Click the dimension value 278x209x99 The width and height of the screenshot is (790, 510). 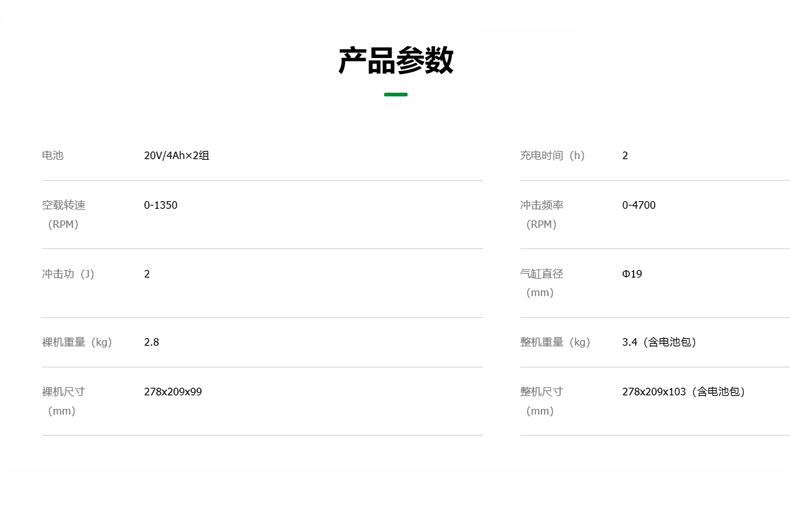[172, 392]
